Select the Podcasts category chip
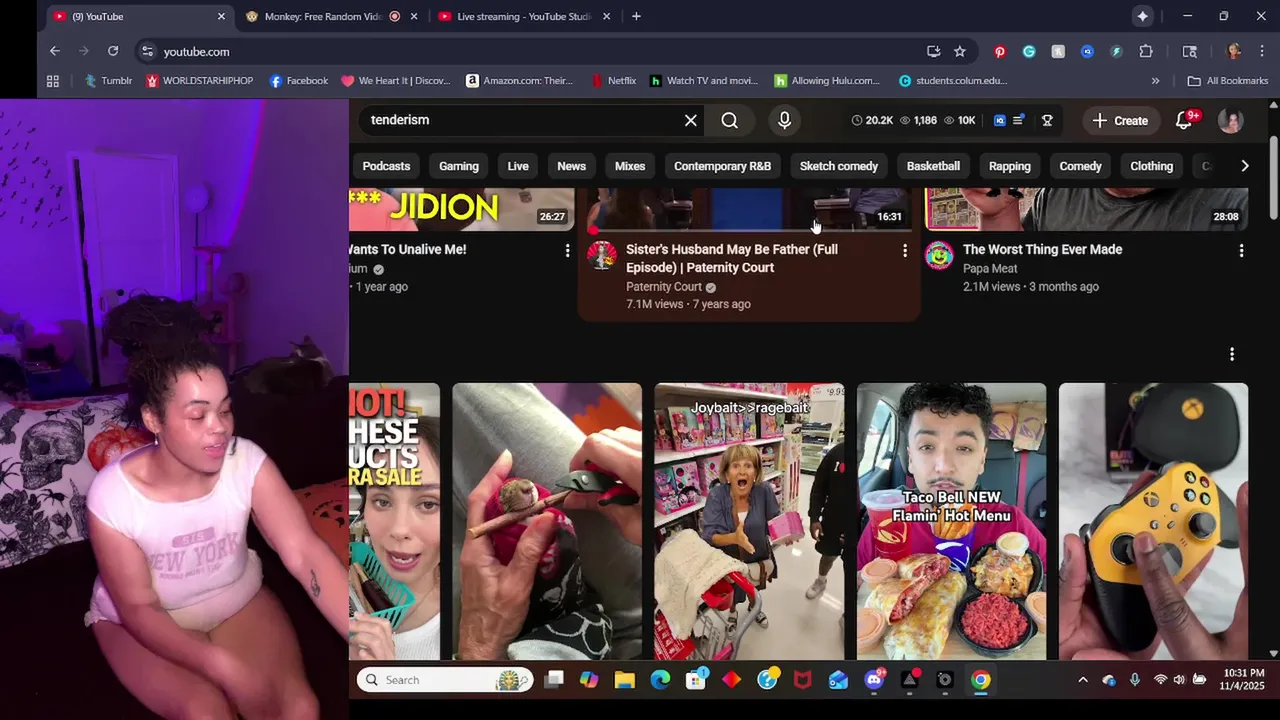 [386, 166]
